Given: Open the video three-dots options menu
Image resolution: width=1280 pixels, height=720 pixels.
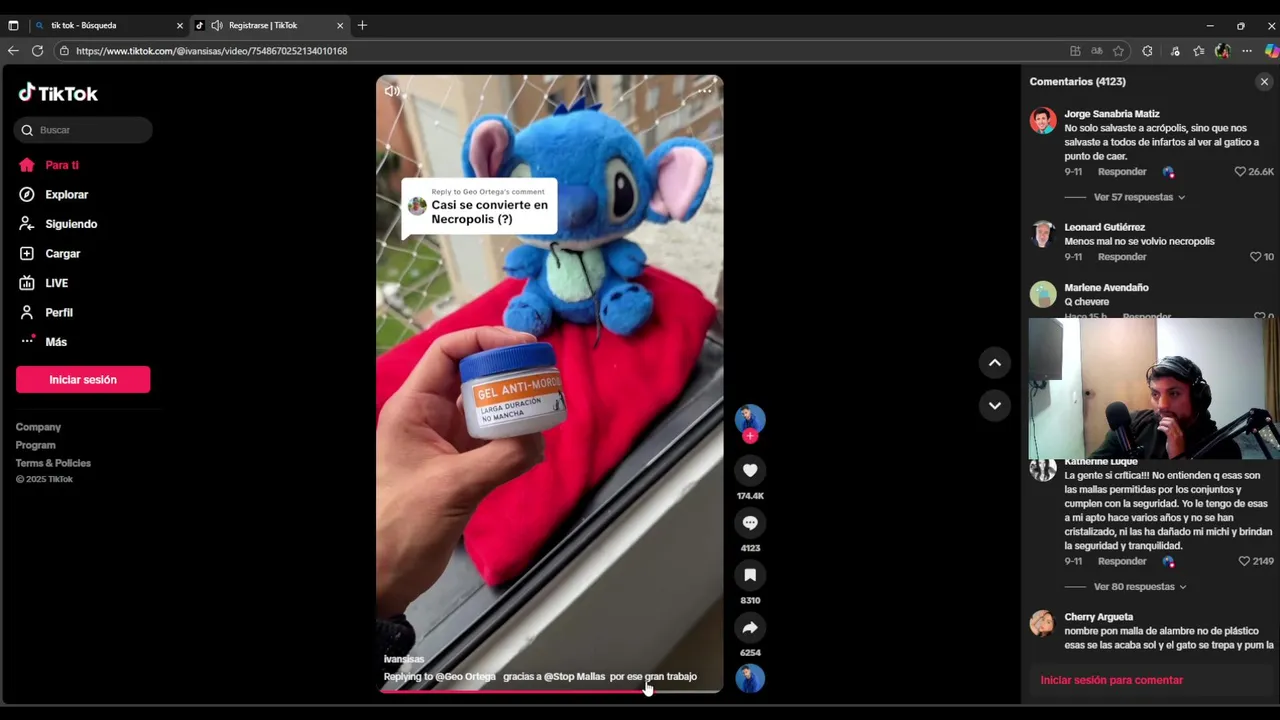Looking at the screenshot, I should click(705, 91).
